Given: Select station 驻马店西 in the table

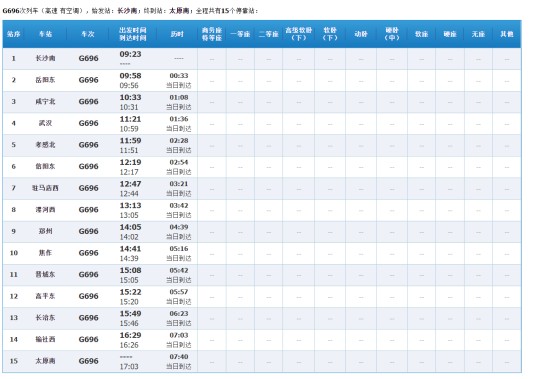Looking at the screenshot, I should pyautogui.click(x=45, y=188).
